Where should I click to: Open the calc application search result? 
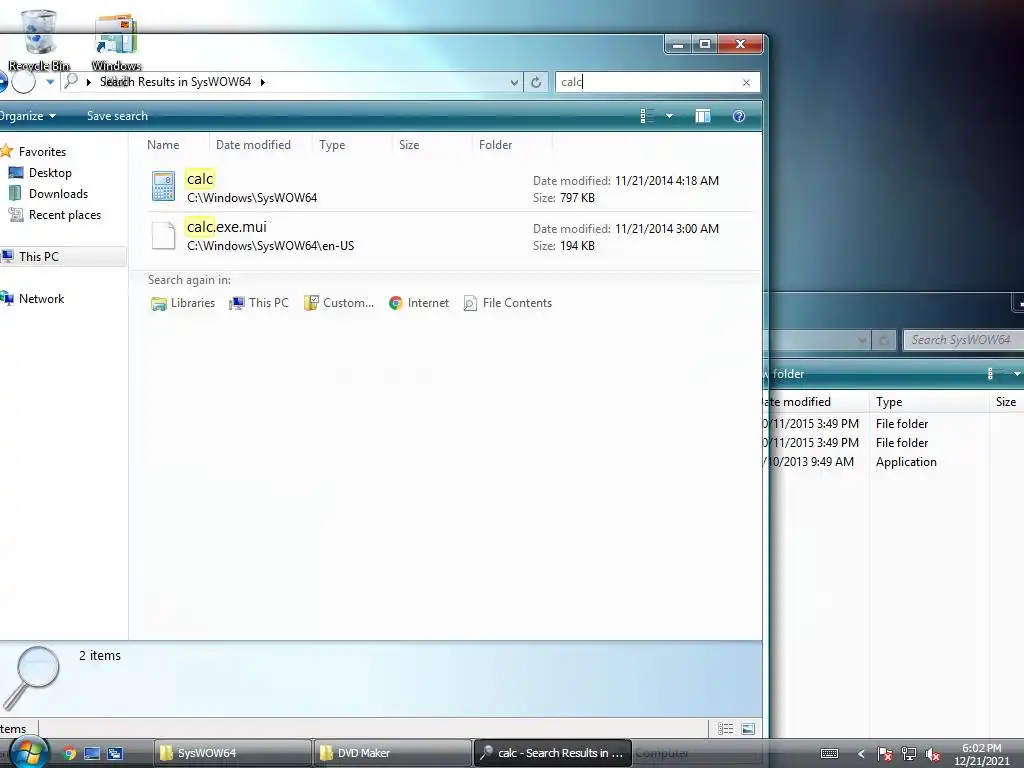click(451, 187)
